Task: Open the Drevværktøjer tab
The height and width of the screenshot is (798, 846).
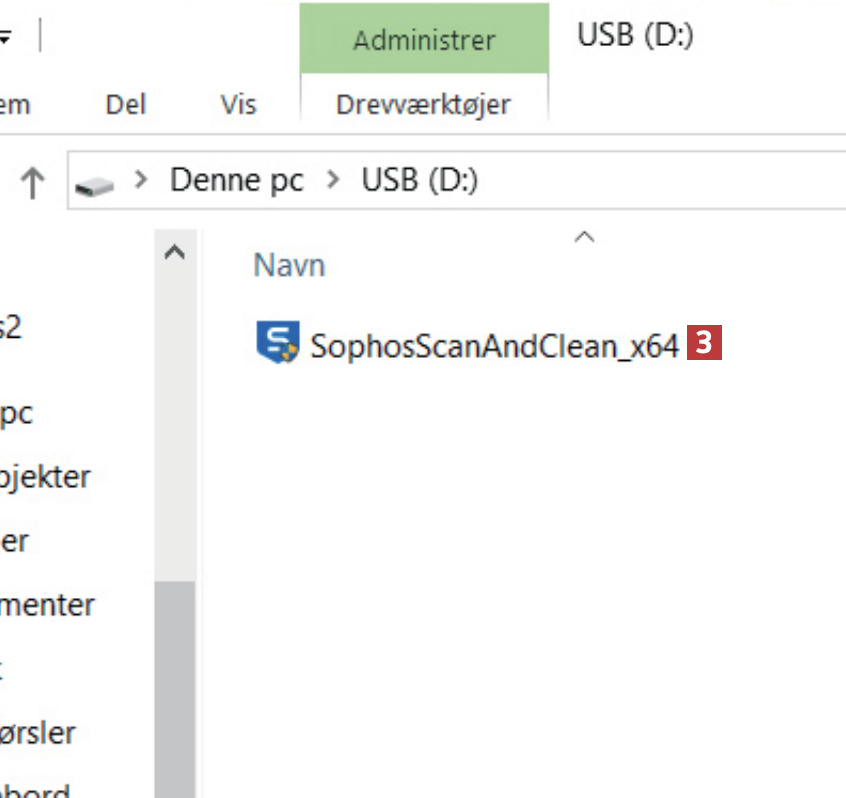Action: coord(424,105)
